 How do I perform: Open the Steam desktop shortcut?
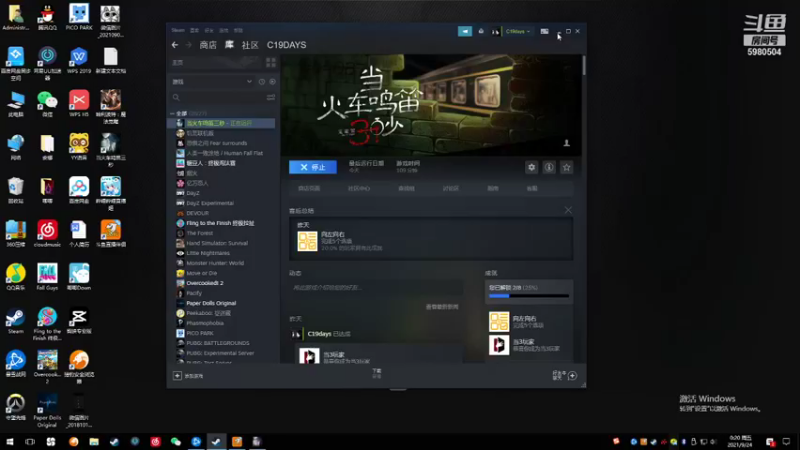click(x=15, y=321)
